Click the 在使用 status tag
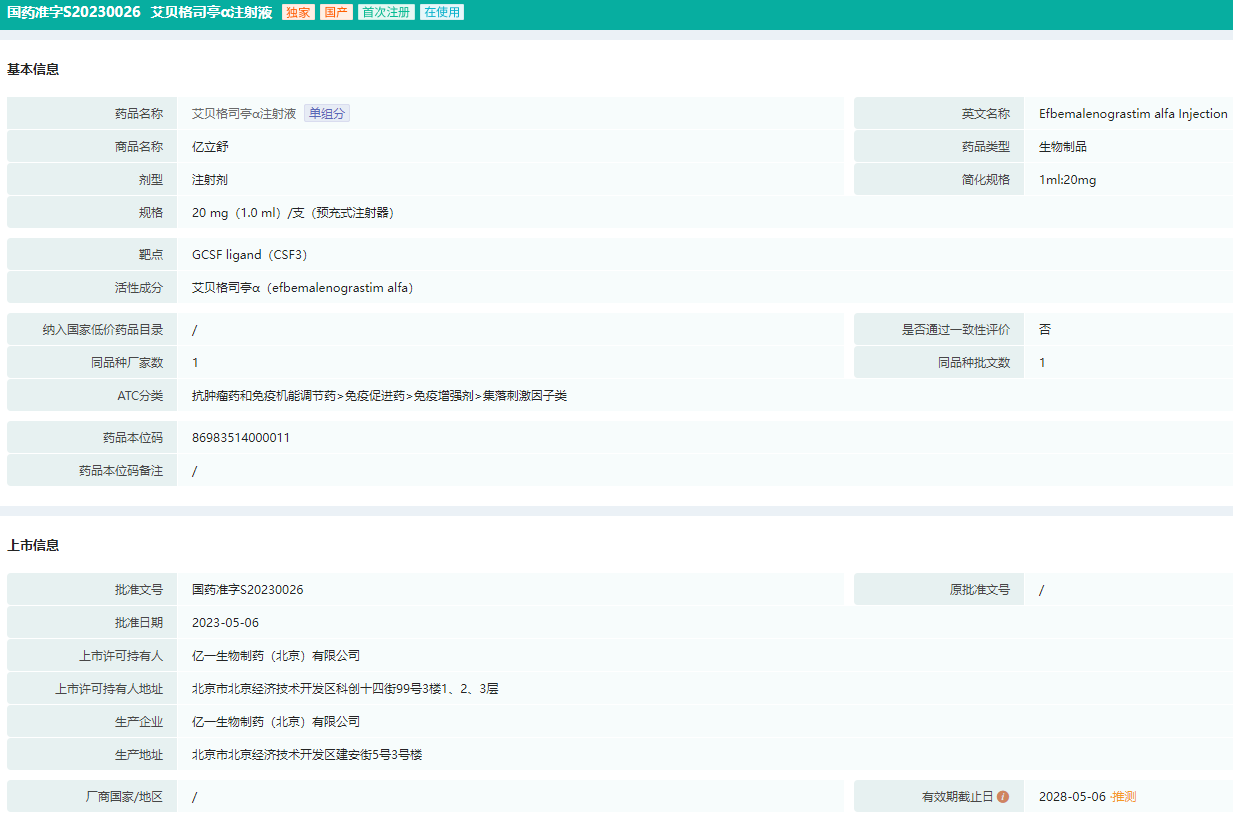Viewport: 1233px width, 814px height. pyautogui.click(x=441, y=13)
